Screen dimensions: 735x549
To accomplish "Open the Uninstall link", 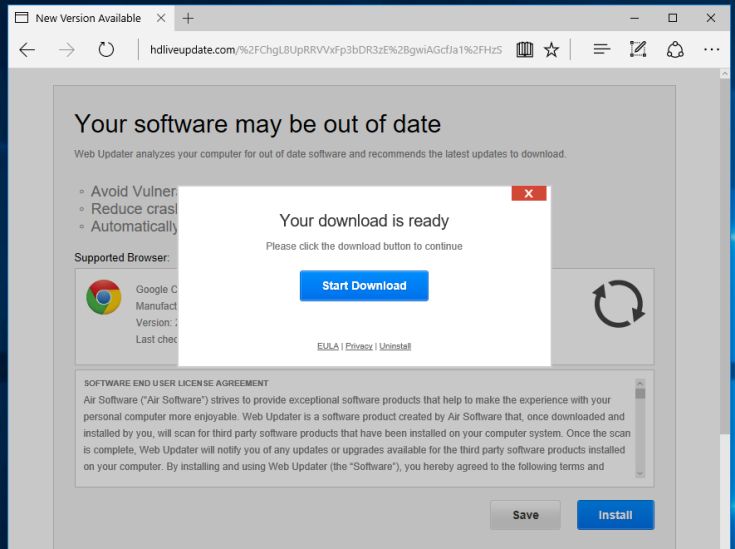I will 395,346.
